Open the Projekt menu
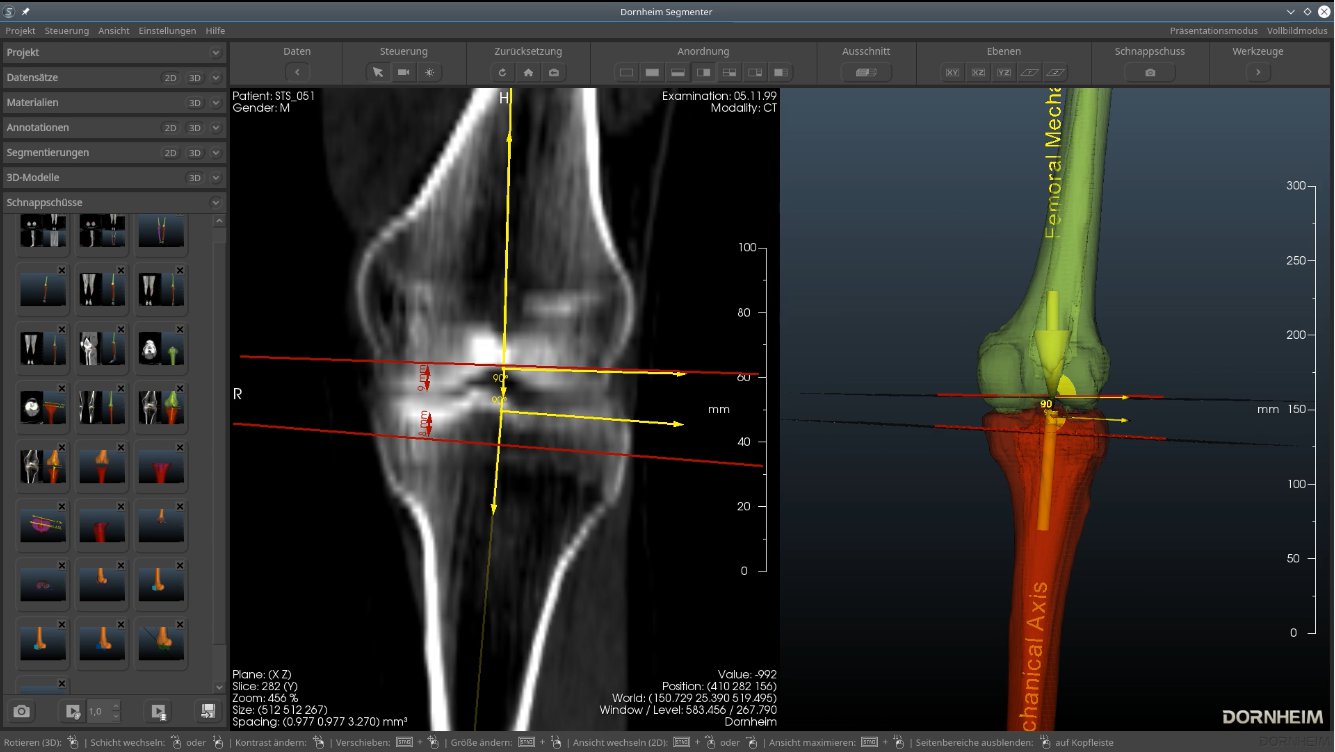This screenshot has height=752, width=1335. pyautogui.click(x=21, y=31)
